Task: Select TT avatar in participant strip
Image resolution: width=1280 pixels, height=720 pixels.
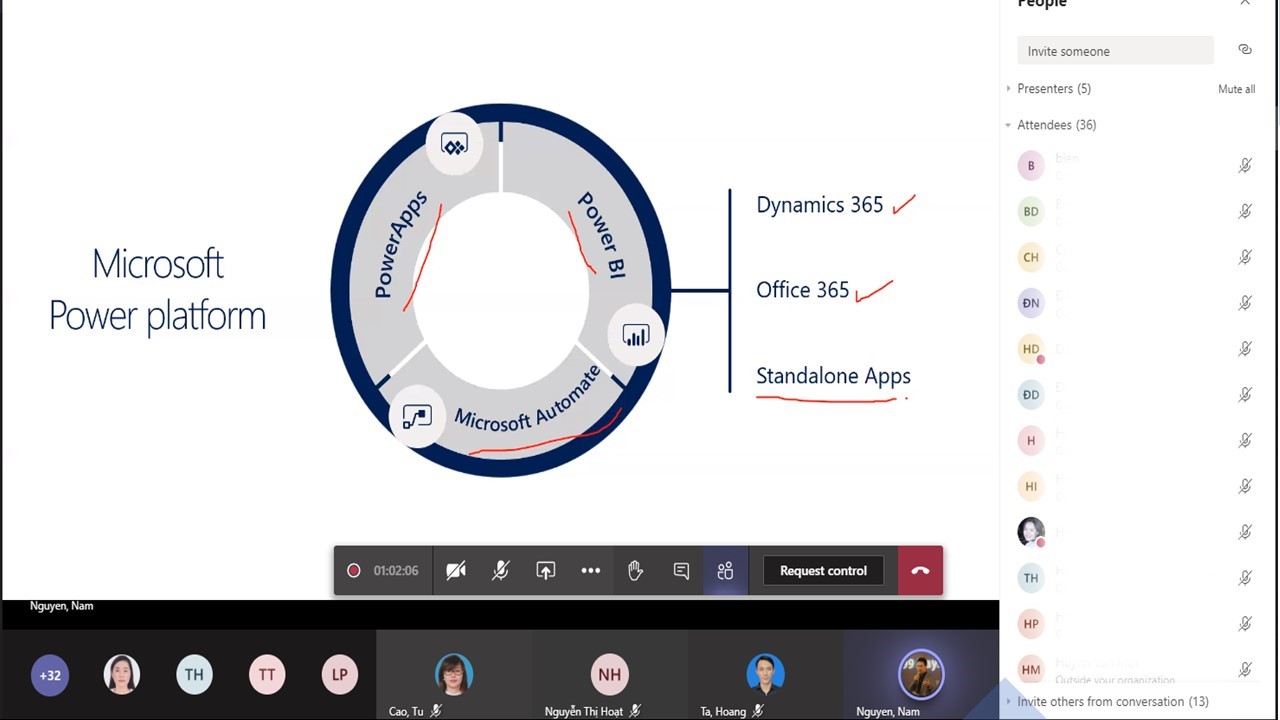Action: 267,675
